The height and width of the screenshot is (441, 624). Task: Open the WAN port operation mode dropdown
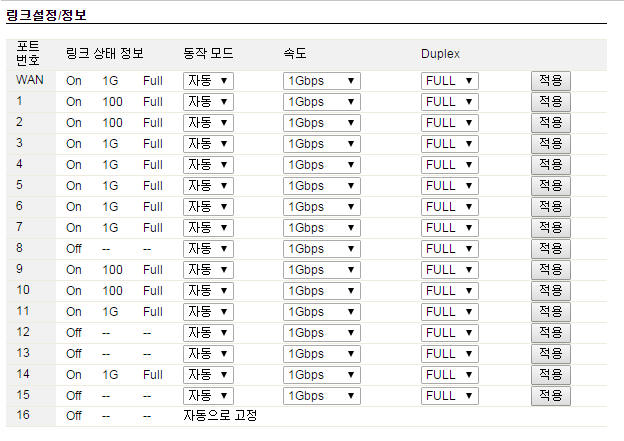coord(208,81)
